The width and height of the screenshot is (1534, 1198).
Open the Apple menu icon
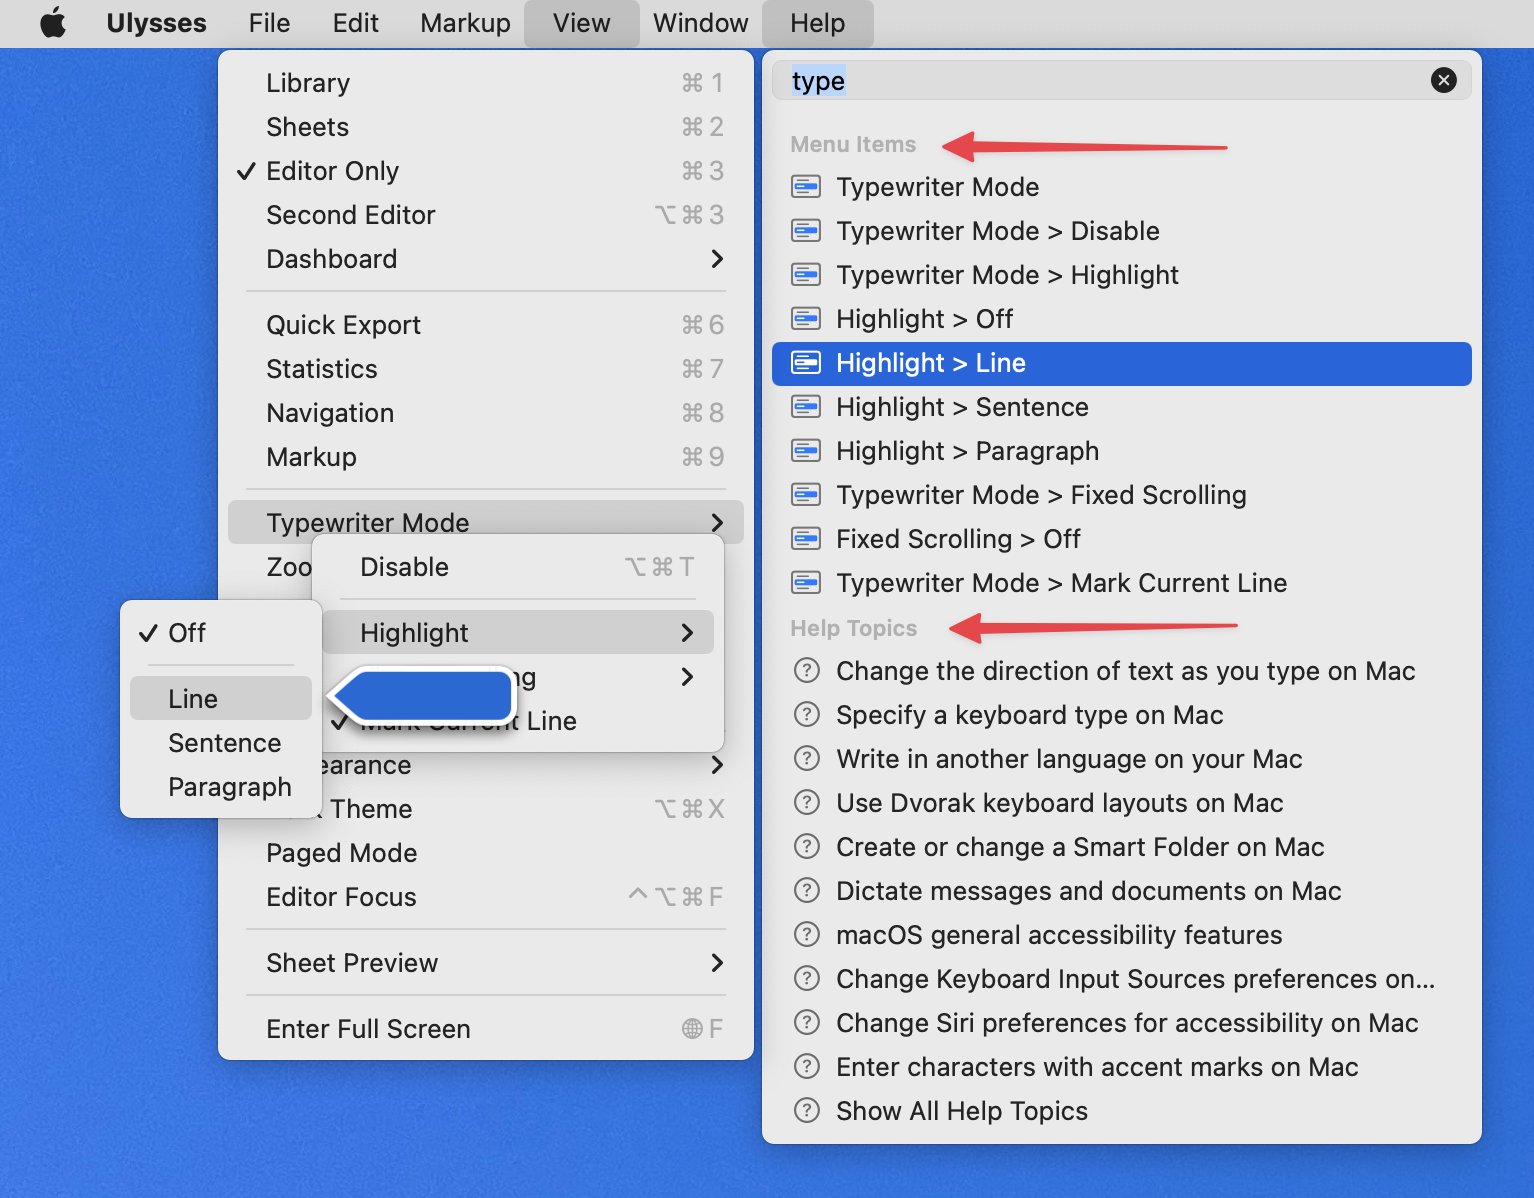[x=53, y=23]
